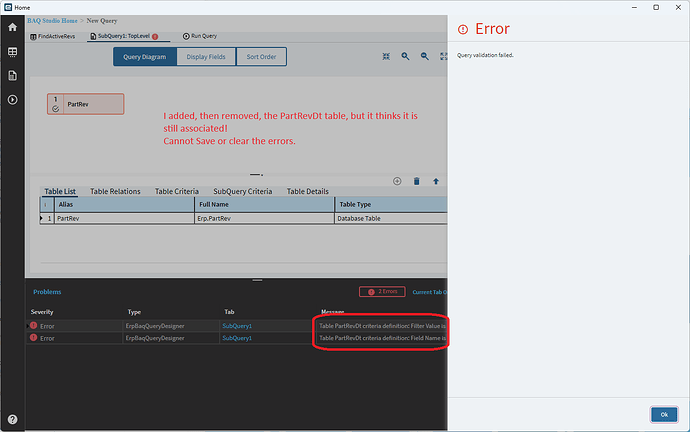Click the red error icon of the Filter Value row

[33, 326]
